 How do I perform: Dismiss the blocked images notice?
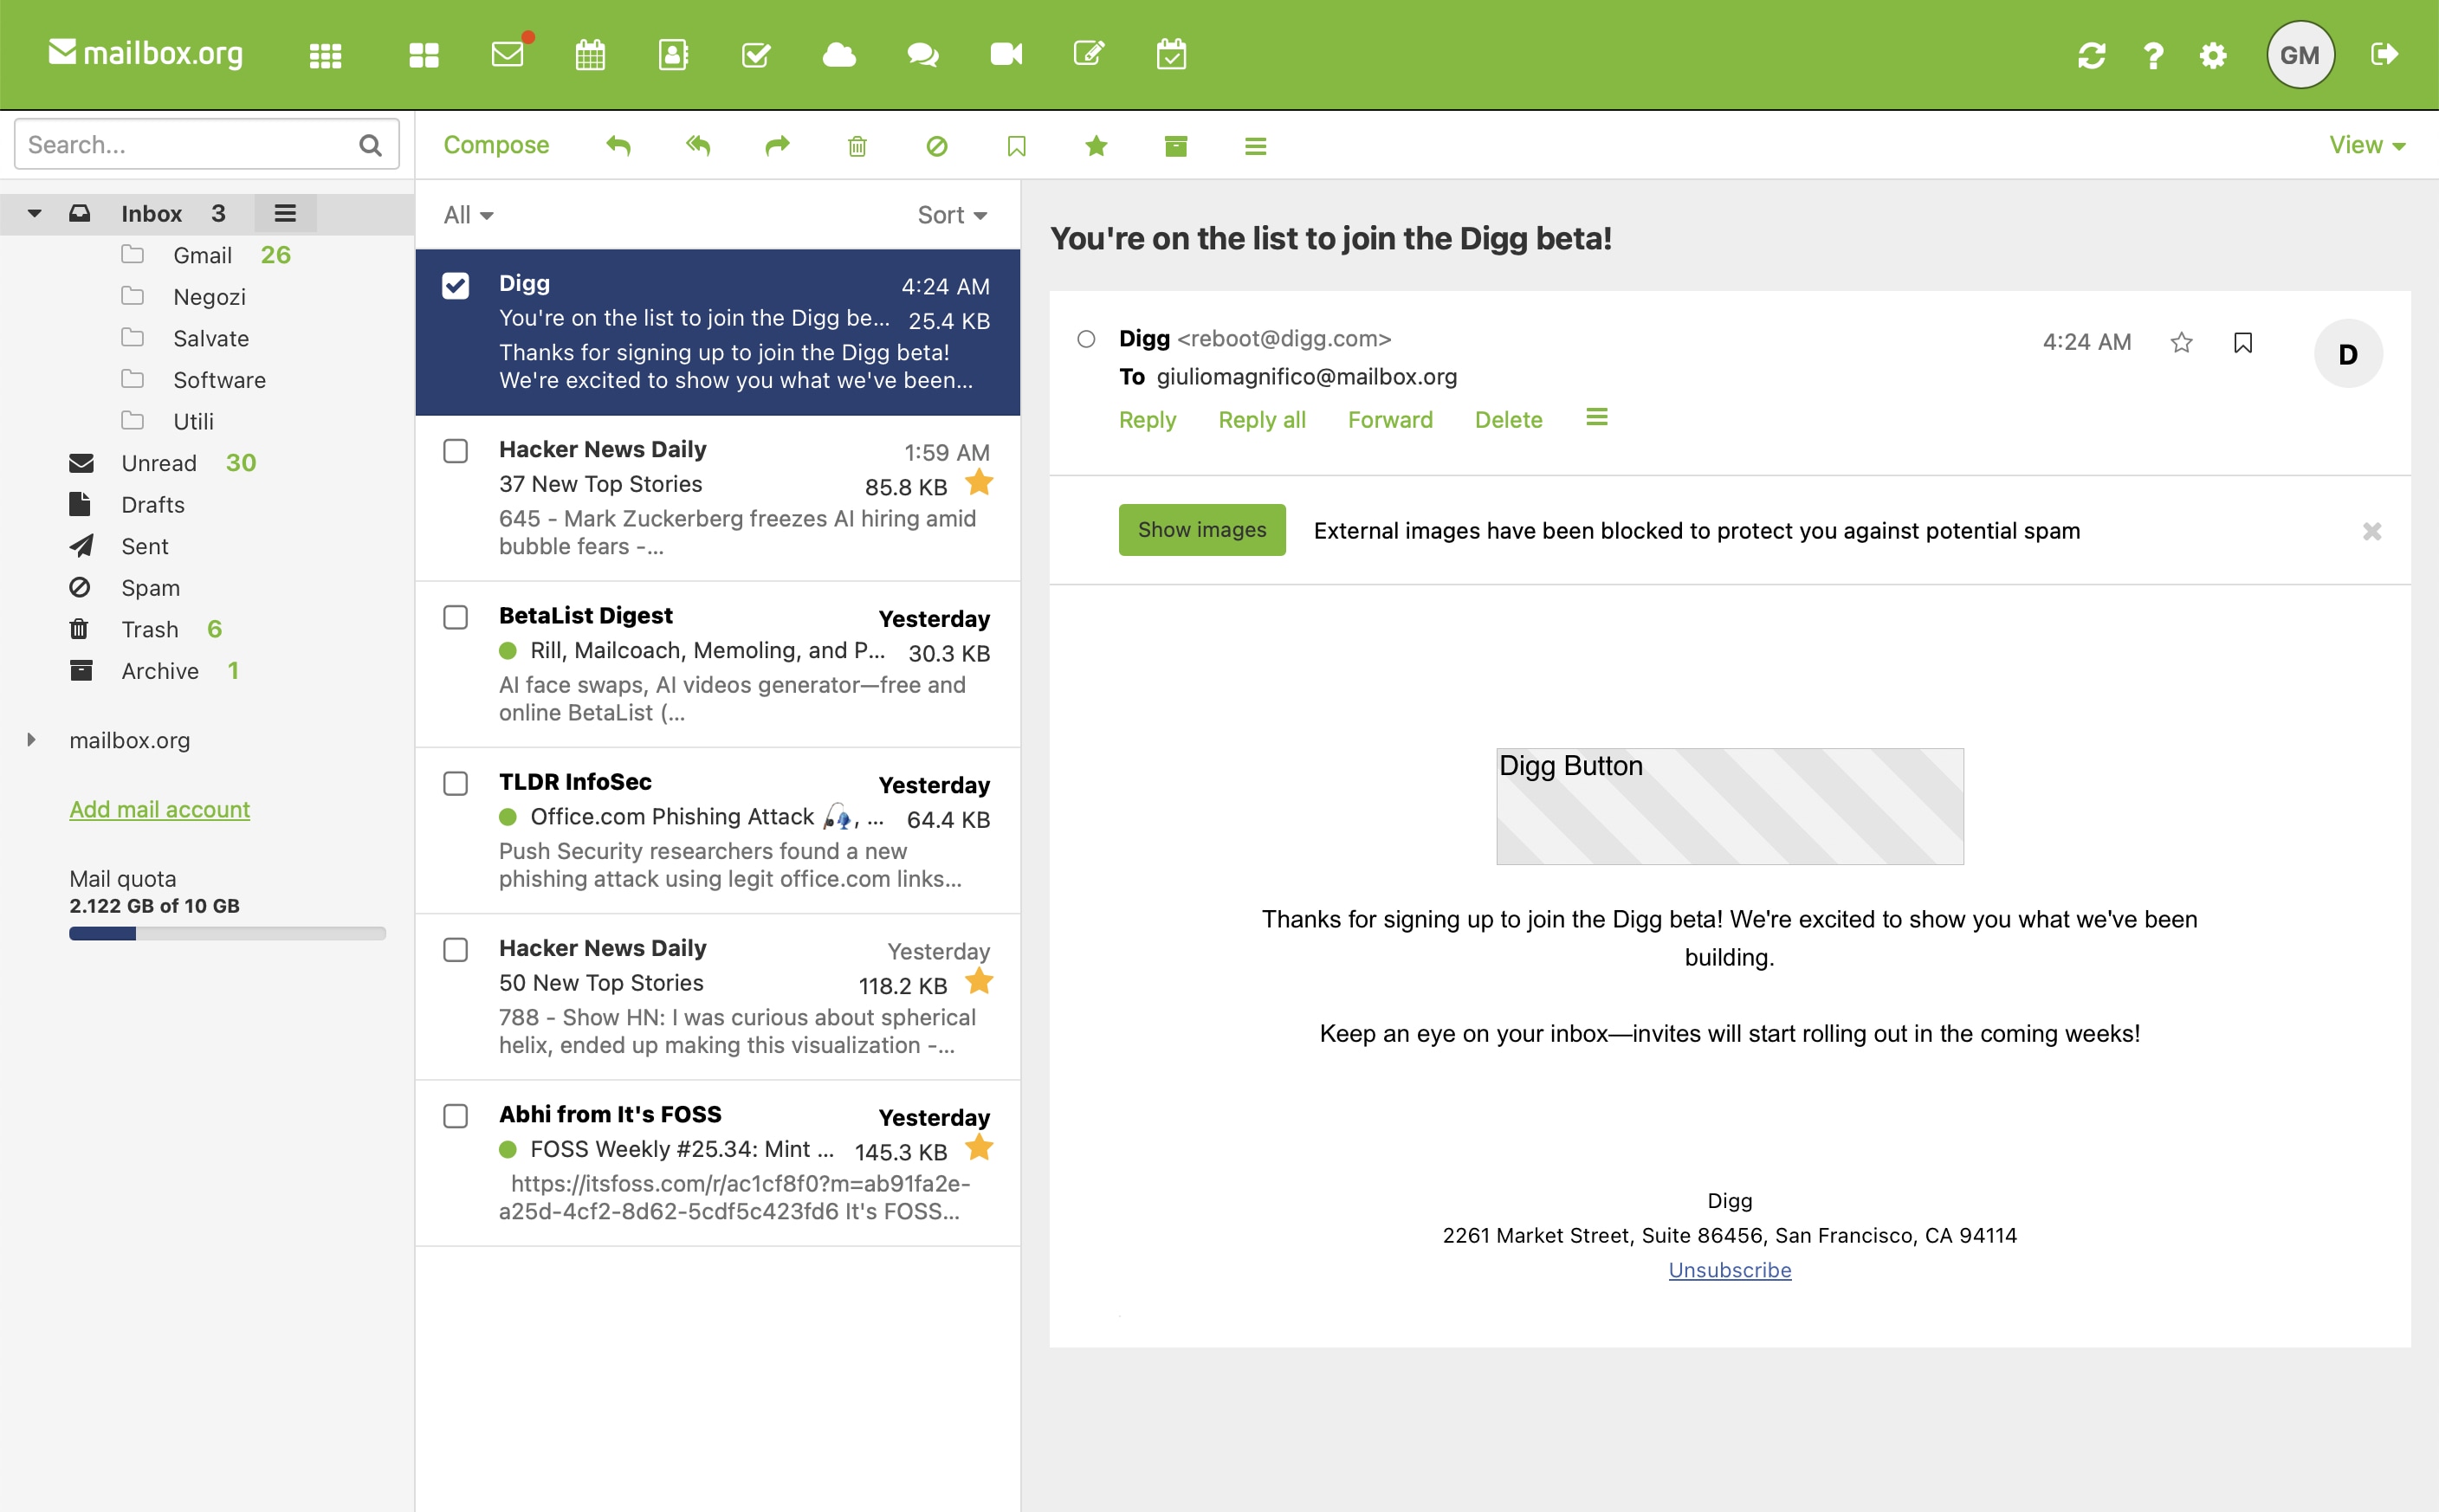point(2372,531)
